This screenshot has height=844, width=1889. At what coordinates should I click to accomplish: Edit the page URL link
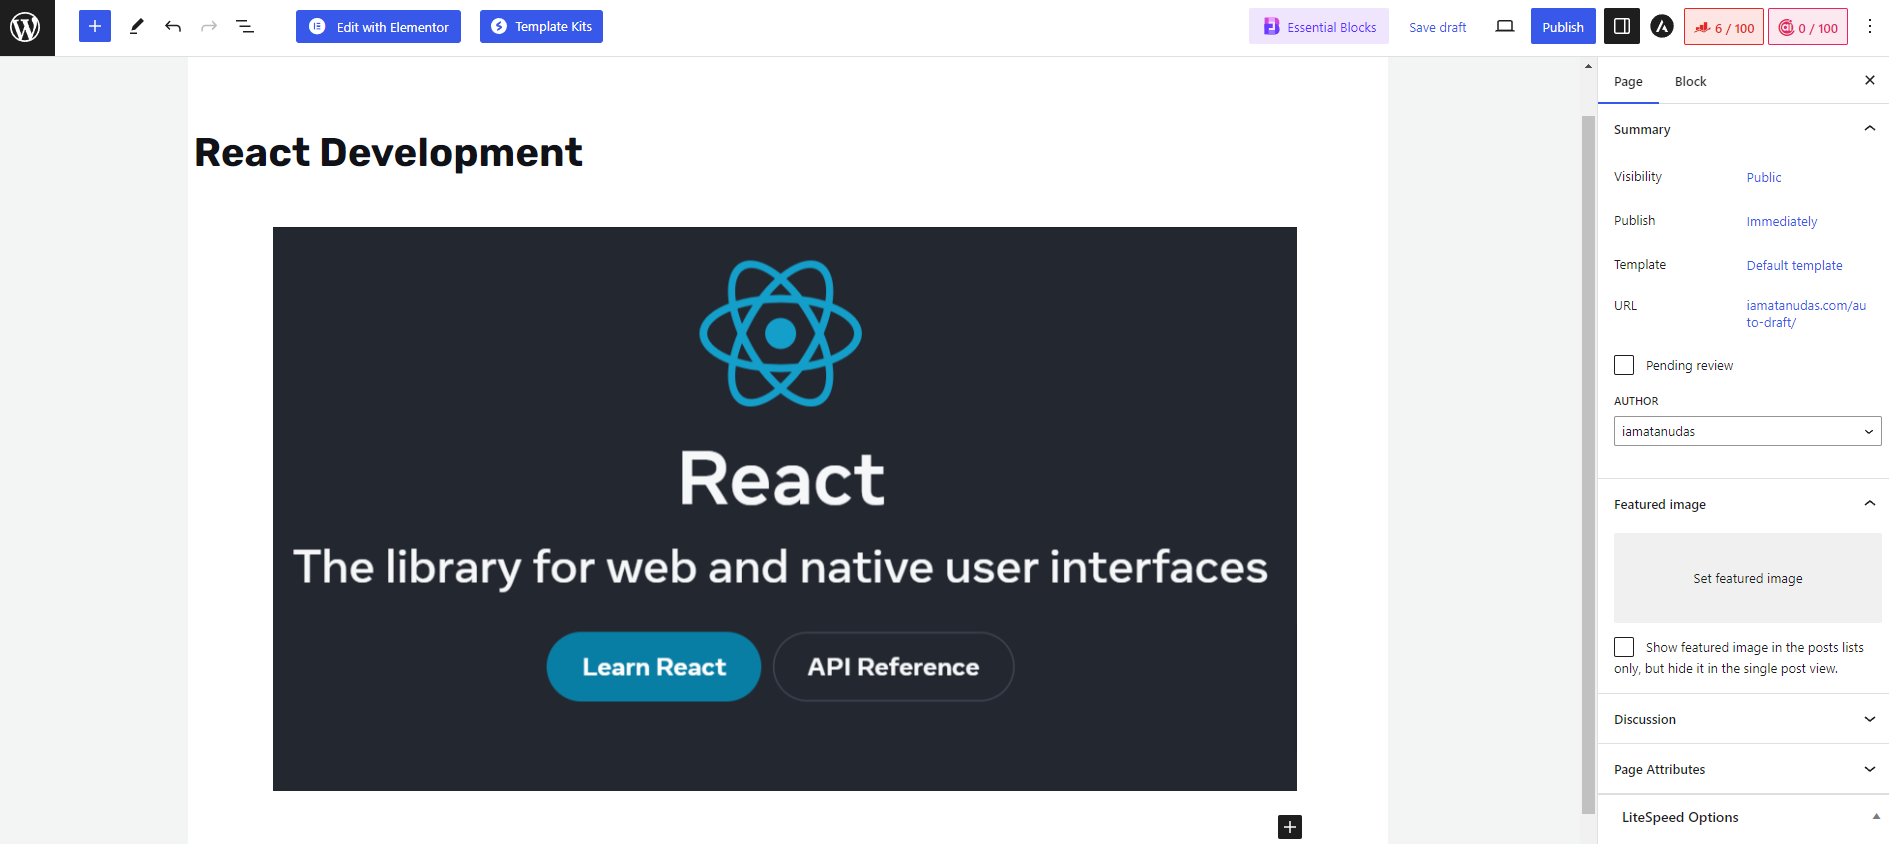coord(1806,314)
